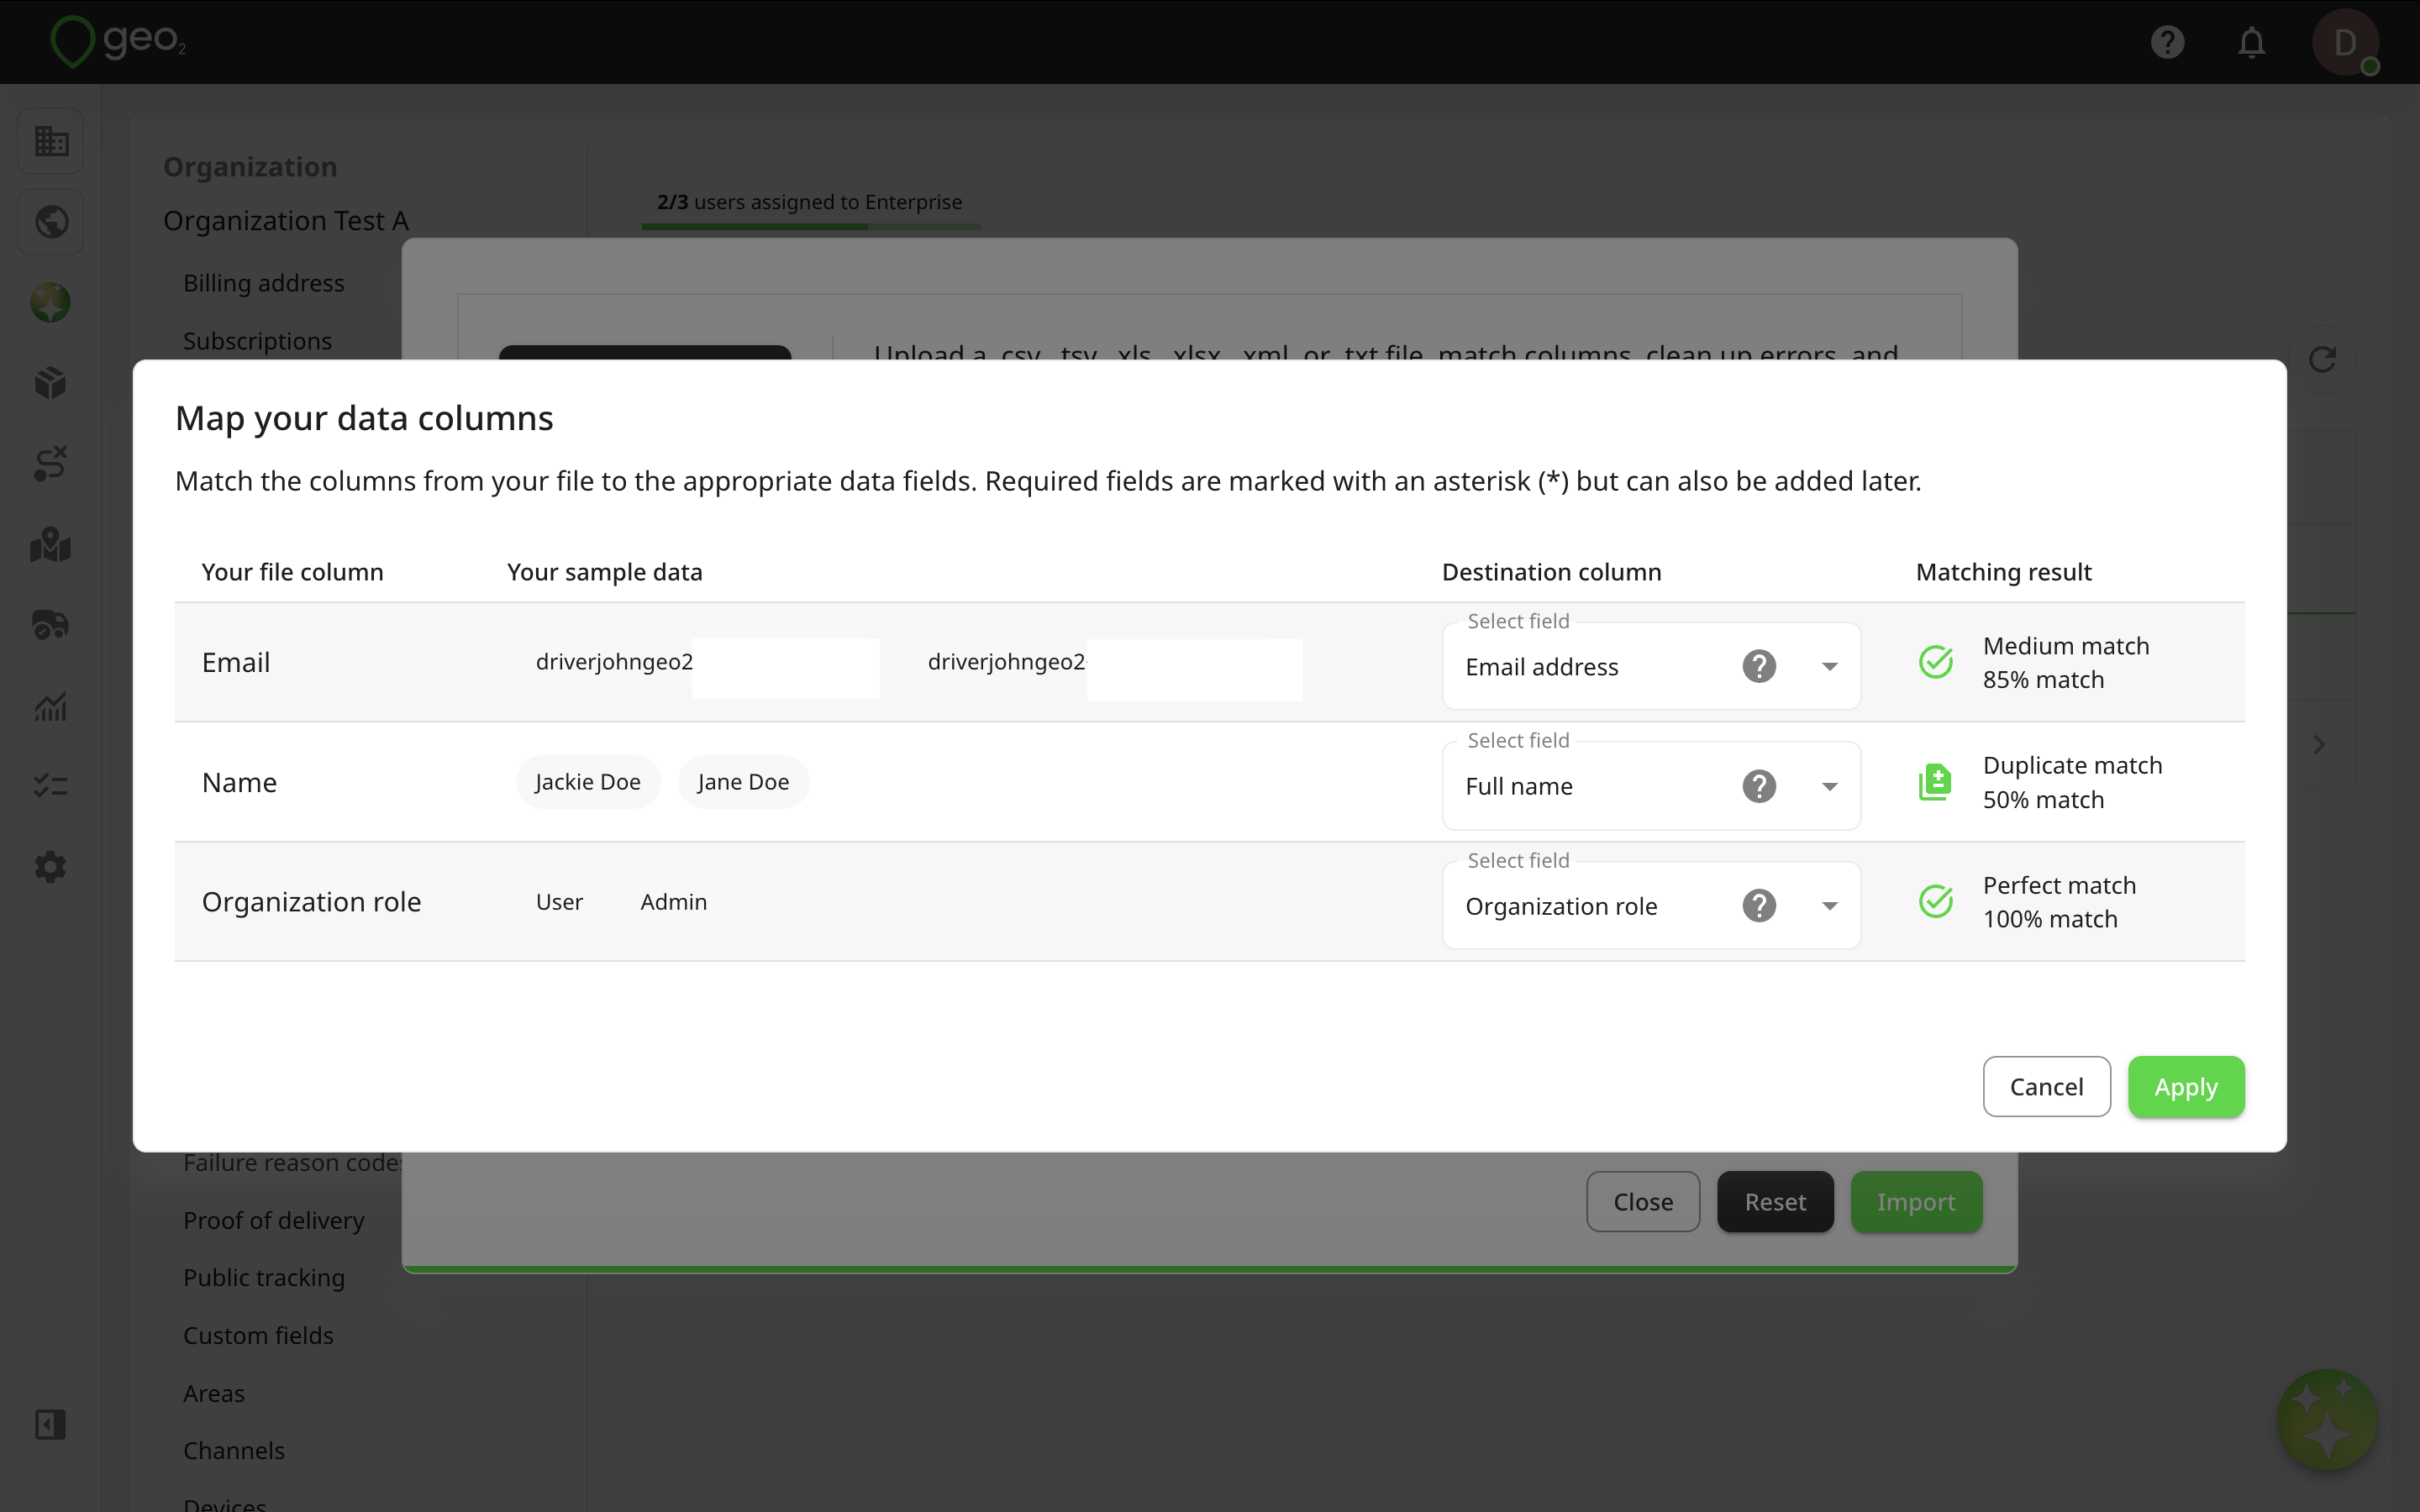The height and width of the screenshot is (1512, 2420).
Task: Open the globe sidebar icon
Action: pyautogui.click(x=51, y=221)
